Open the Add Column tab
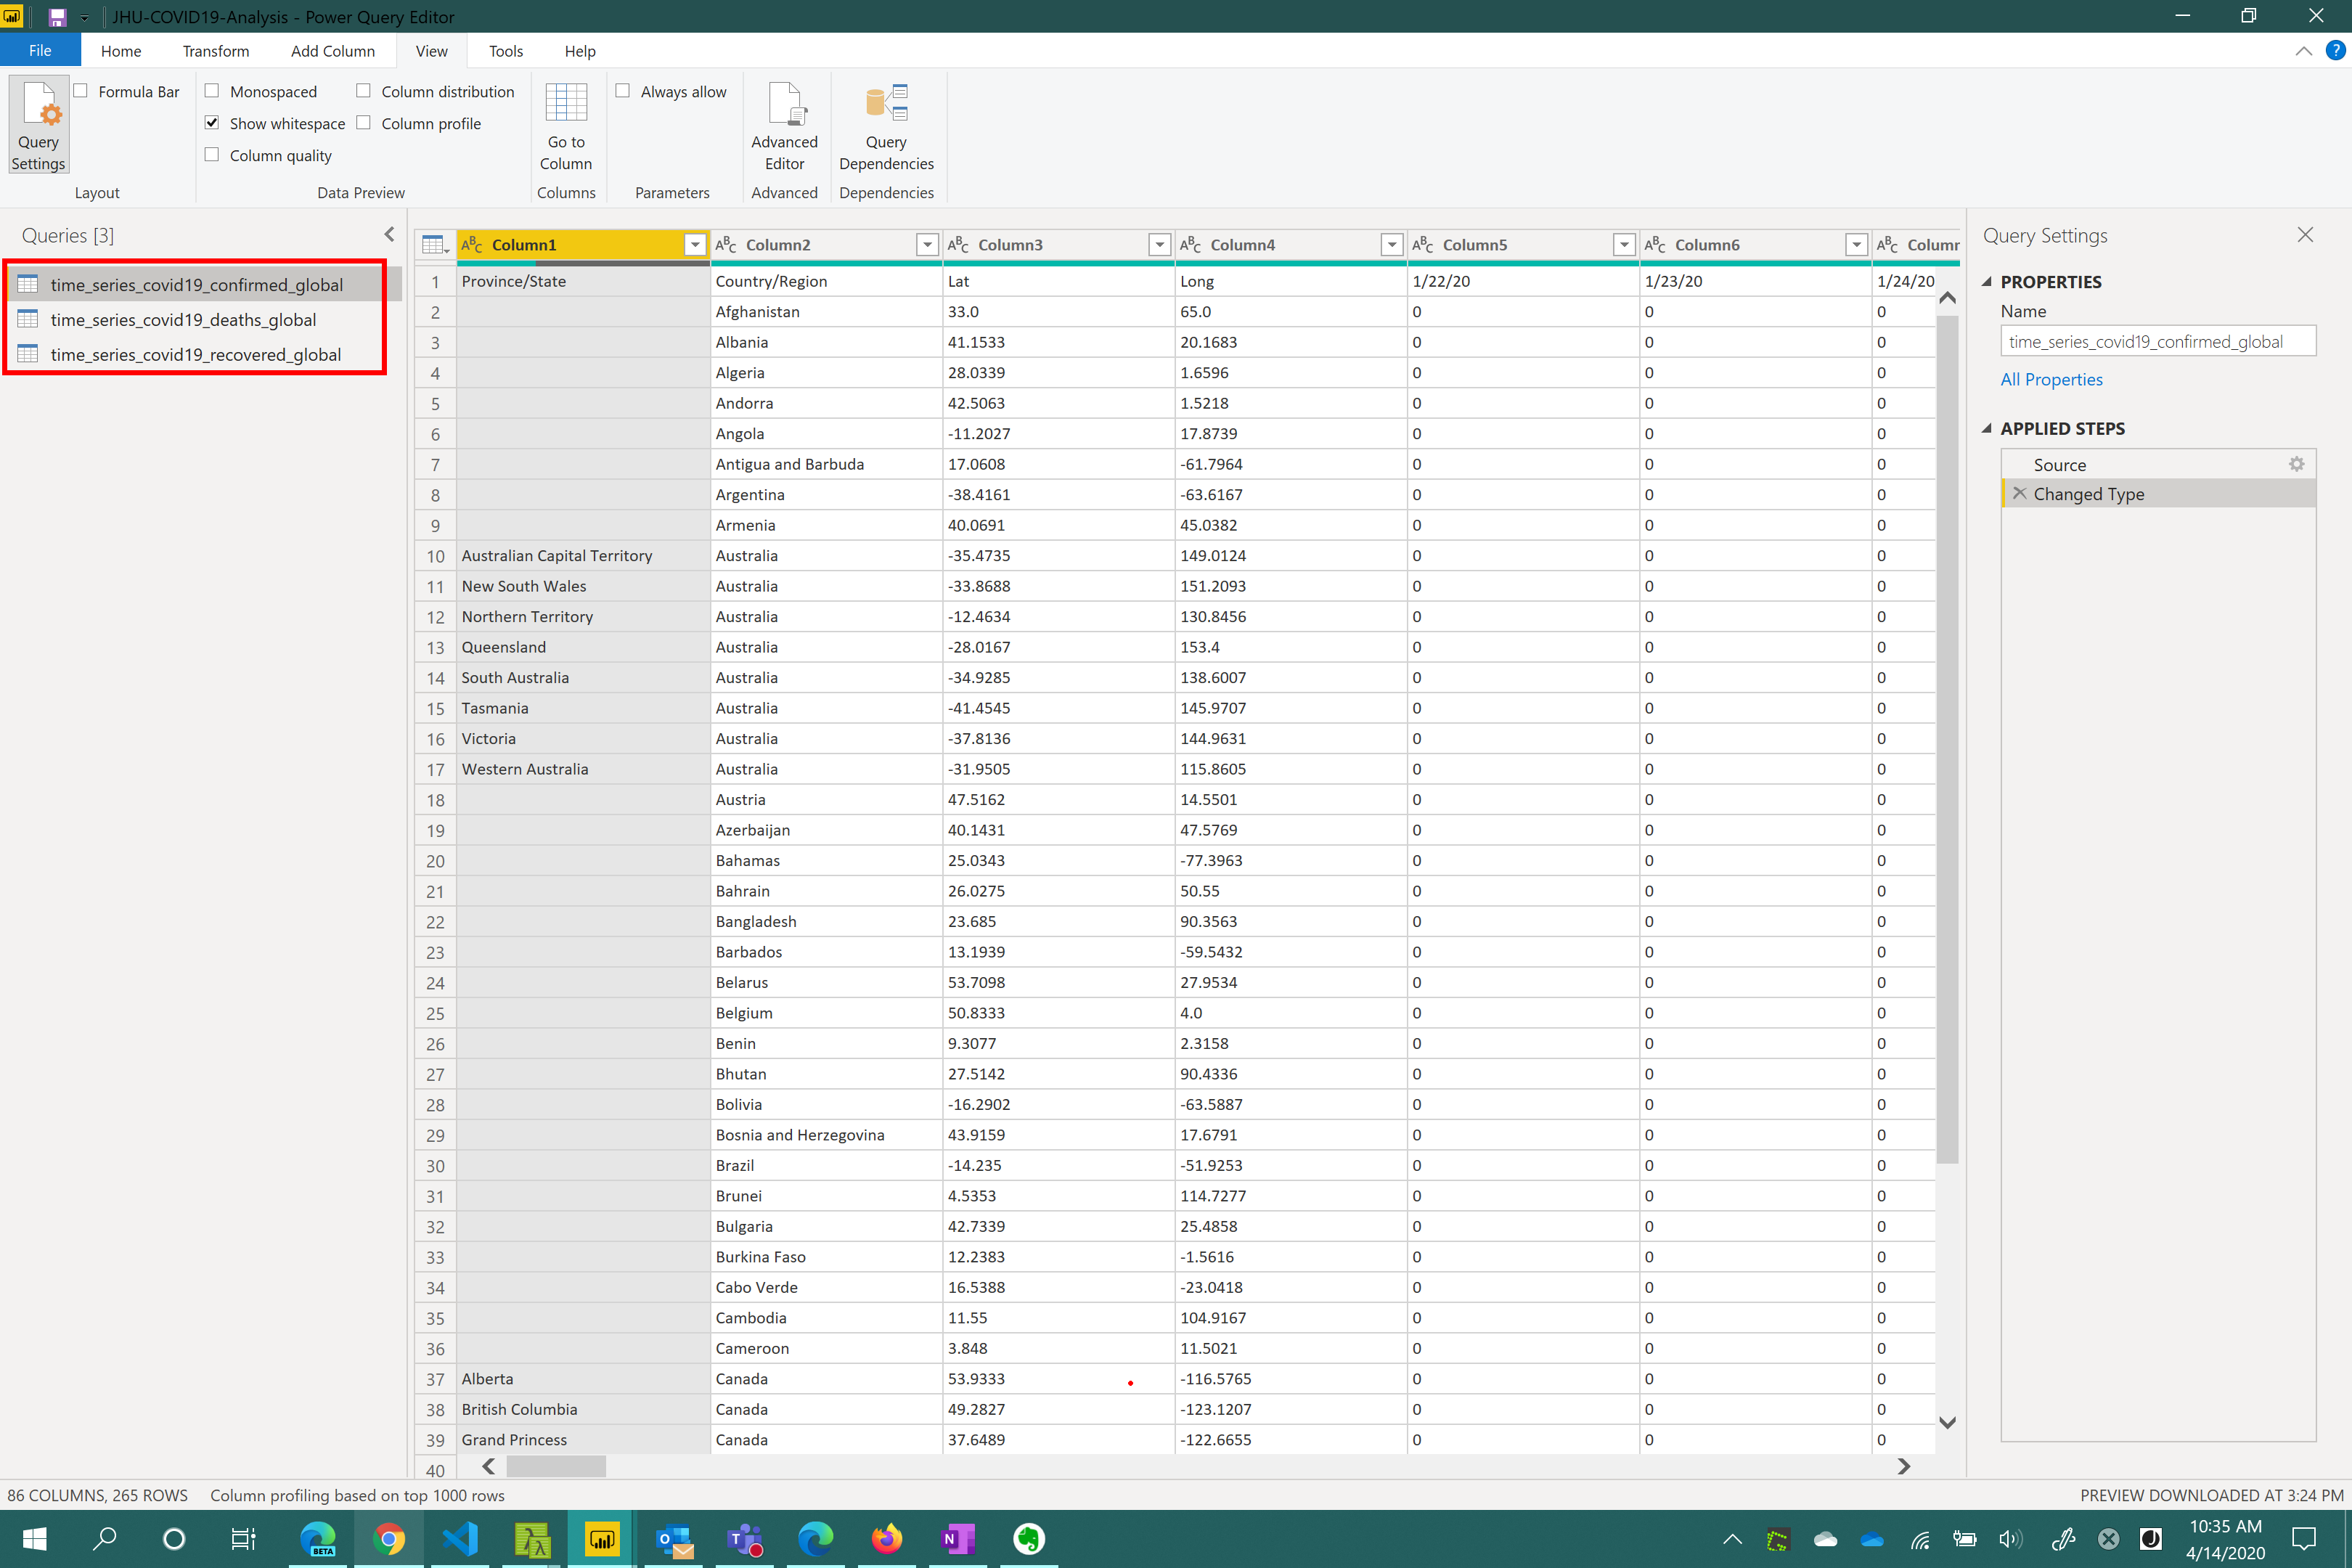The height and width of the screenshot is (1568, 2352). tap(332, 51)
